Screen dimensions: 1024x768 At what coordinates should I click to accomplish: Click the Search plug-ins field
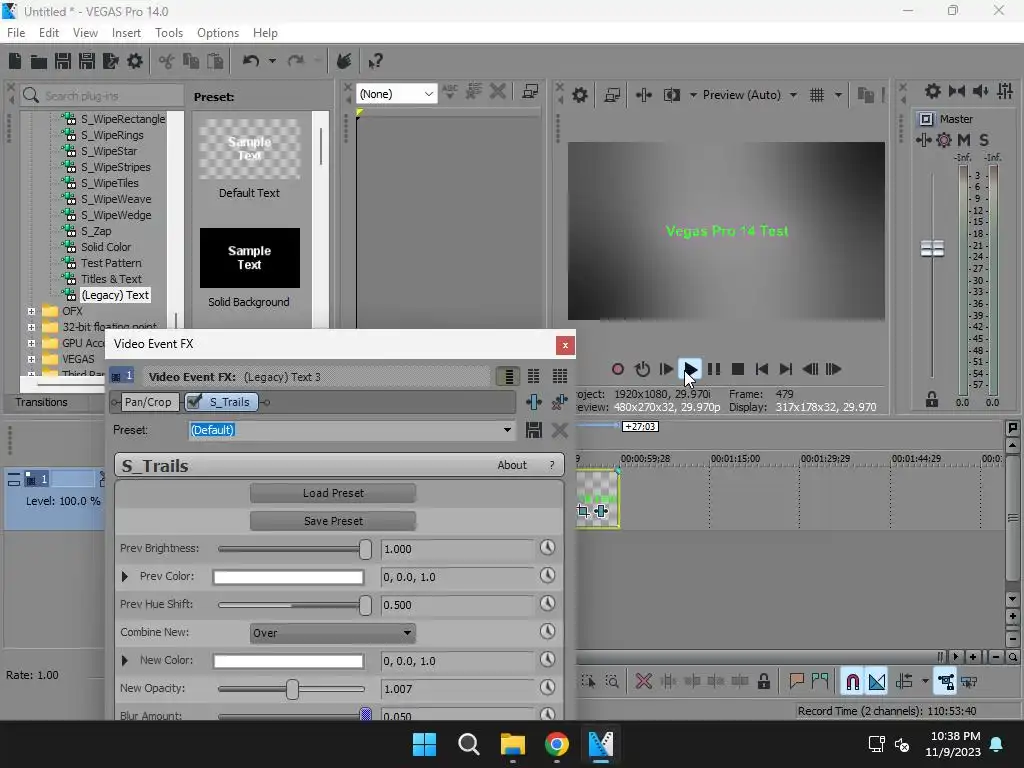pyautogui.click(x=101, y=96)
